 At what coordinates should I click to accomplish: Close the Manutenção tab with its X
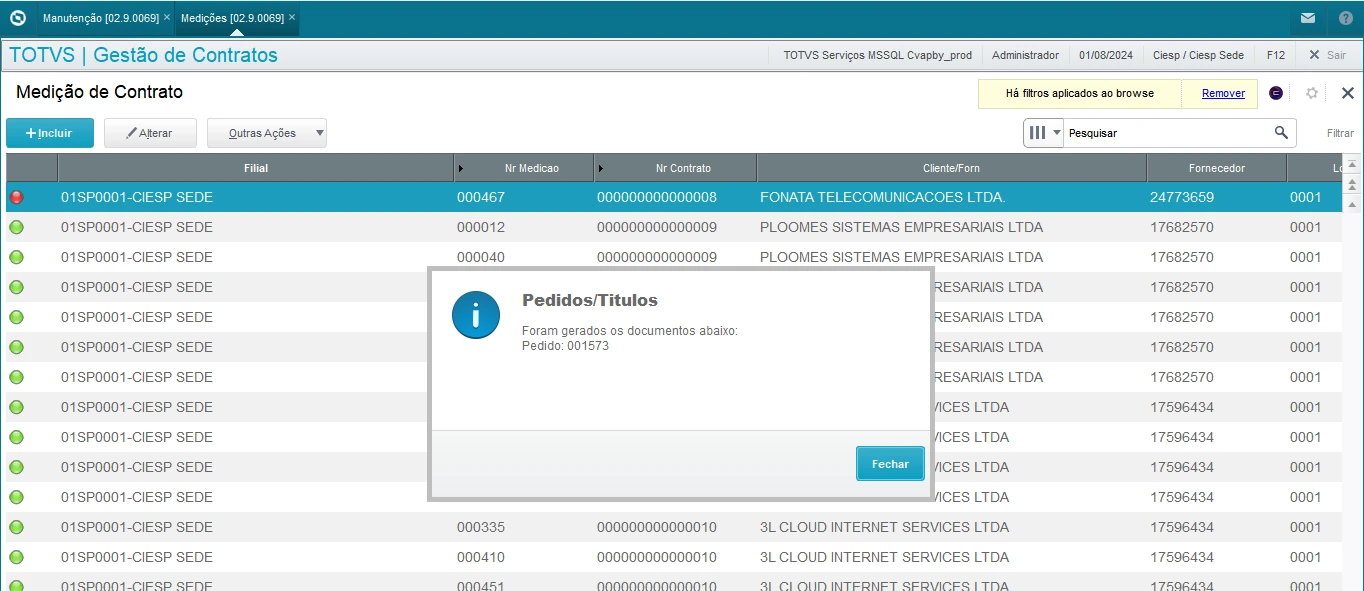click(x=167, y=18)
